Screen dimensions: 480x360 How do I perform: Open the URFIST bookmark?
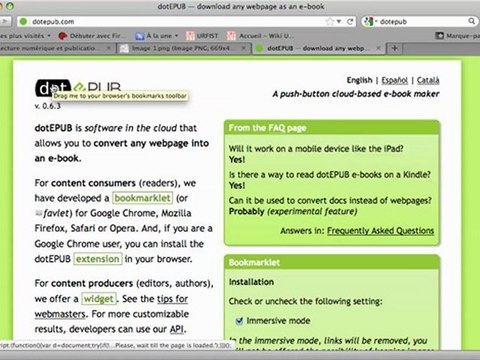202,36
